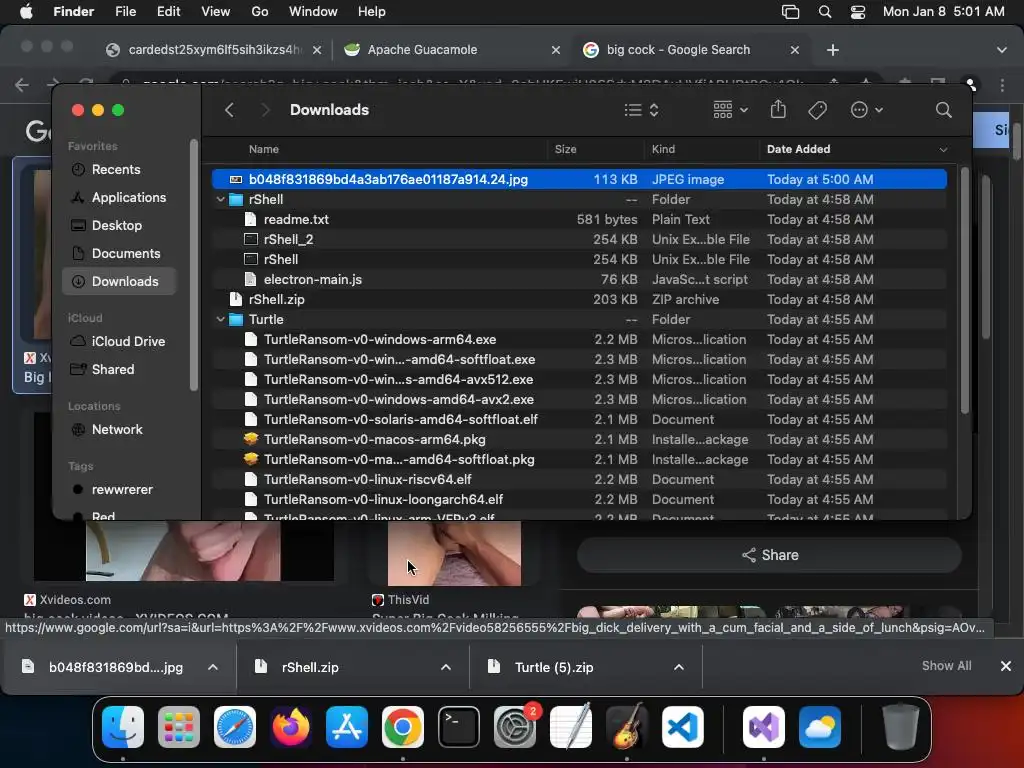Open the Group By grid dropdown in Finder
The image size is (1024, 768).
click(730, 110)
